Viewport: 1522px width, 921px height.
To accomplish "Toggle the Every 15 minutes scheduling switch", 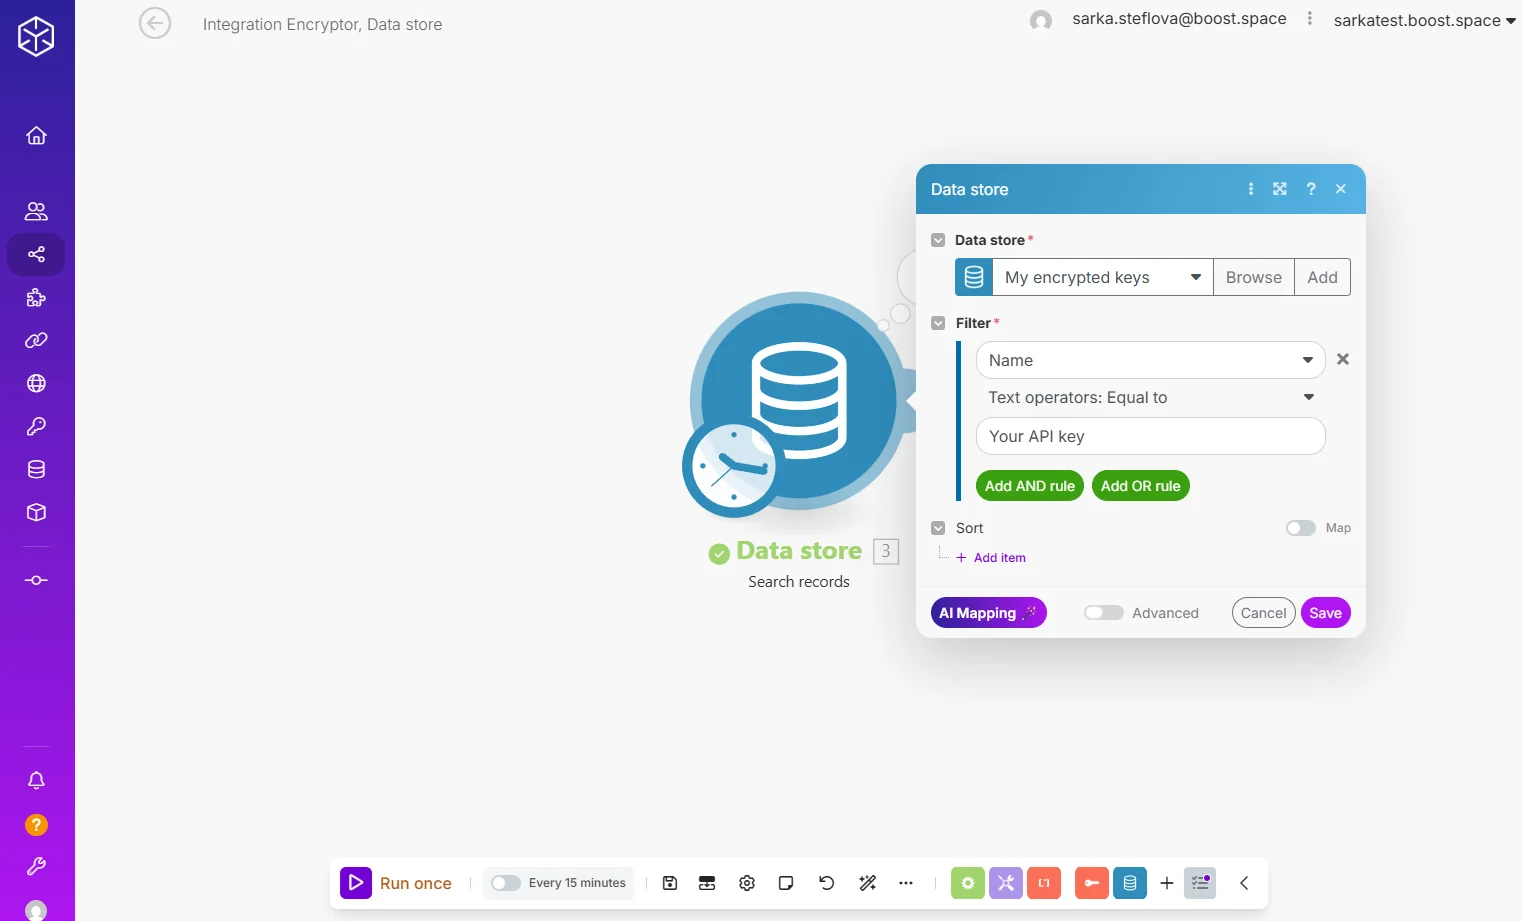I will pos(506,883).
